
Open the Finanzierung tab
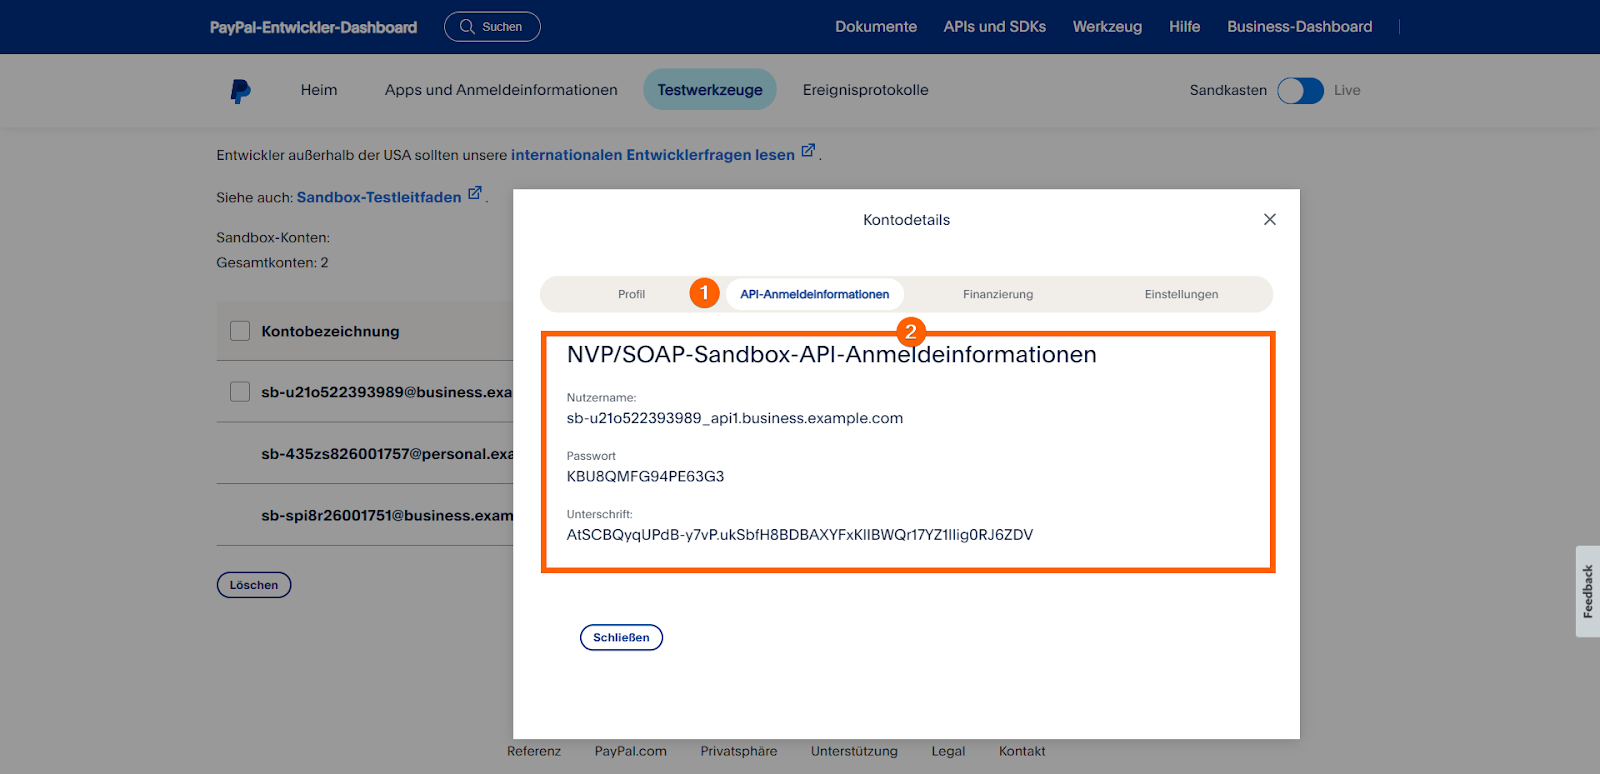click(x=998, y=294)
